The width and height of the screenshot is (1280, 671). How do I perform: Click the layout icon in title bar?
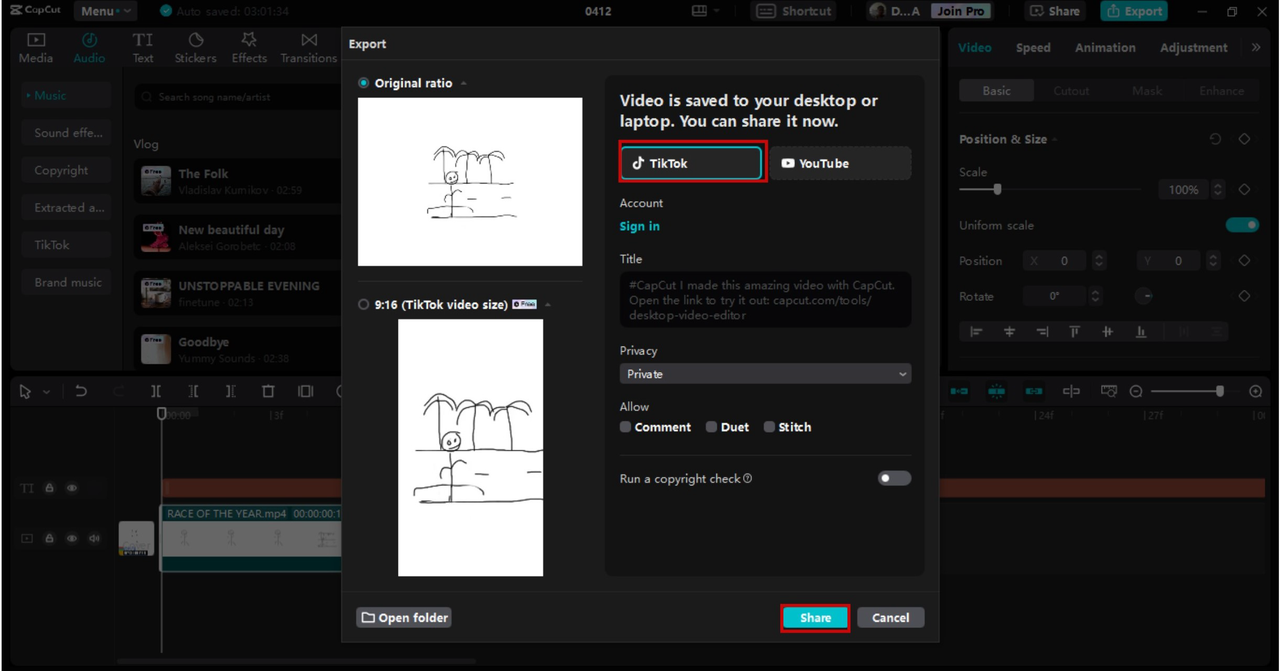click(x=700, y=11)
